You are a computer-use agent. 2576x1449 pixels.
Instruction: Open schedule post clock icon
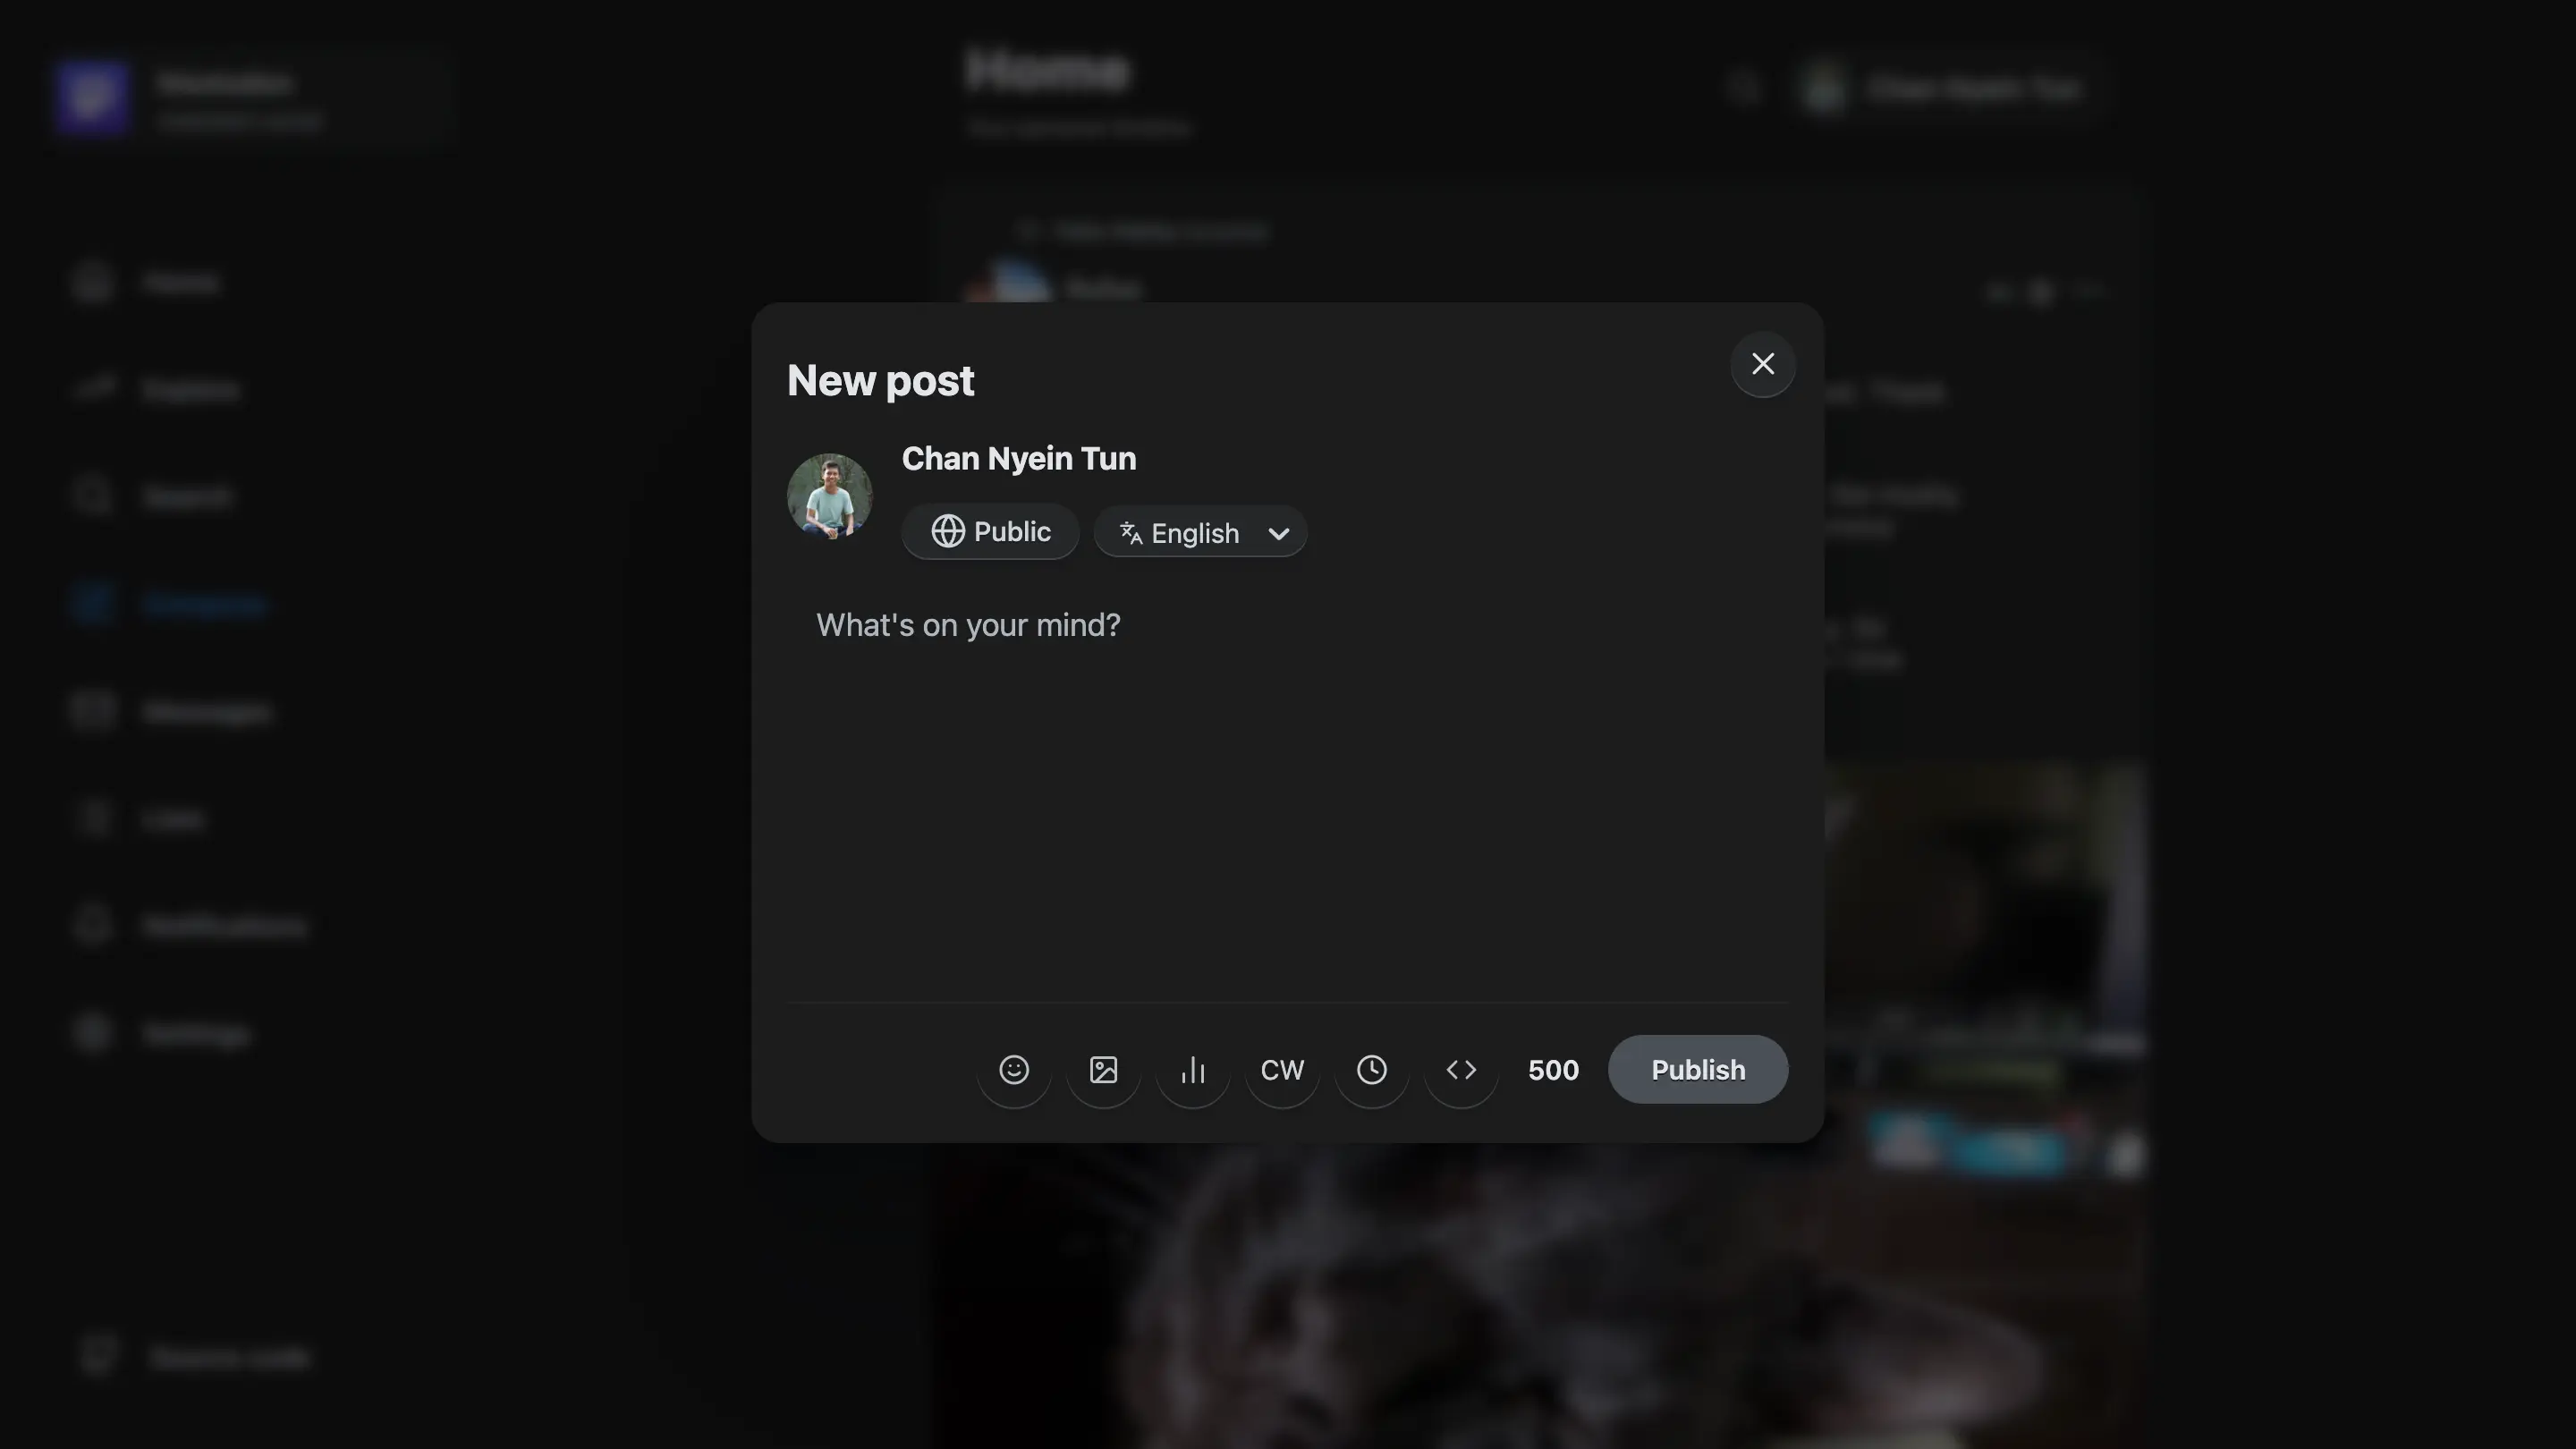pyautogui.click(x=1371, y=1070)
